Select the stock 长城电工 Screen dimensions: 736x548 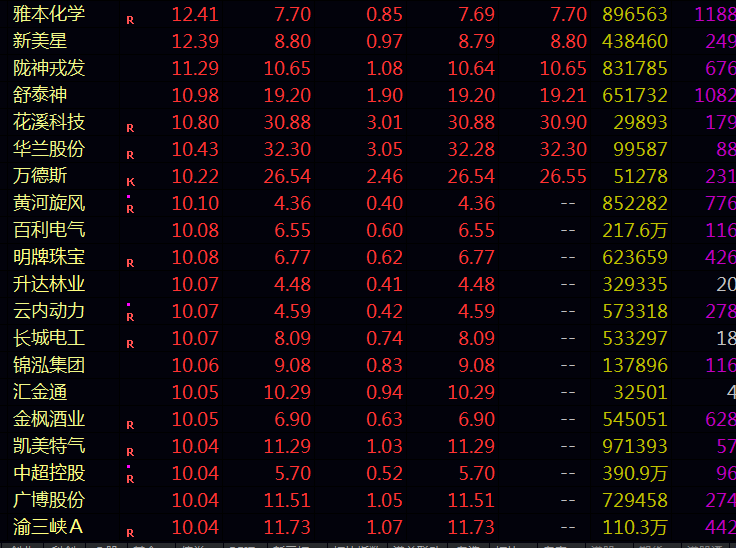tap(49, 338)
